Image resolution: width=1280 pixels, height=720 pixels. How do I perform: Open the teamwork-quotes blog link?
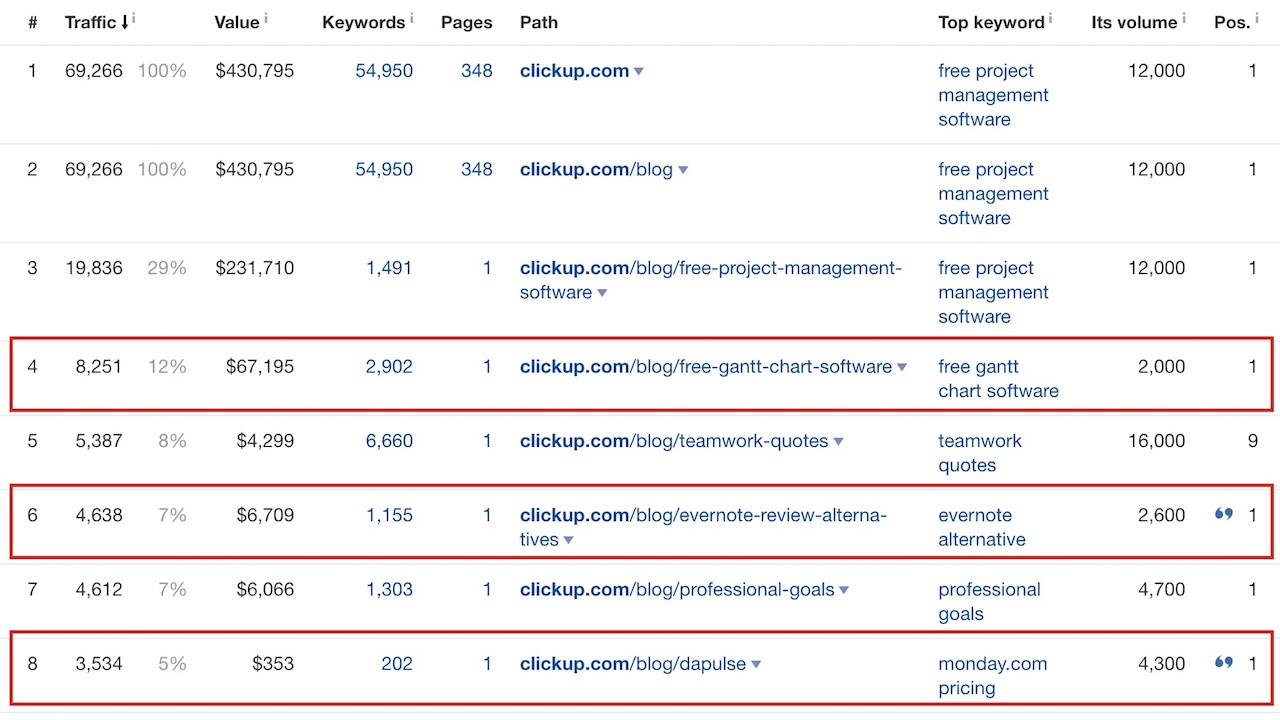(674, 441)
